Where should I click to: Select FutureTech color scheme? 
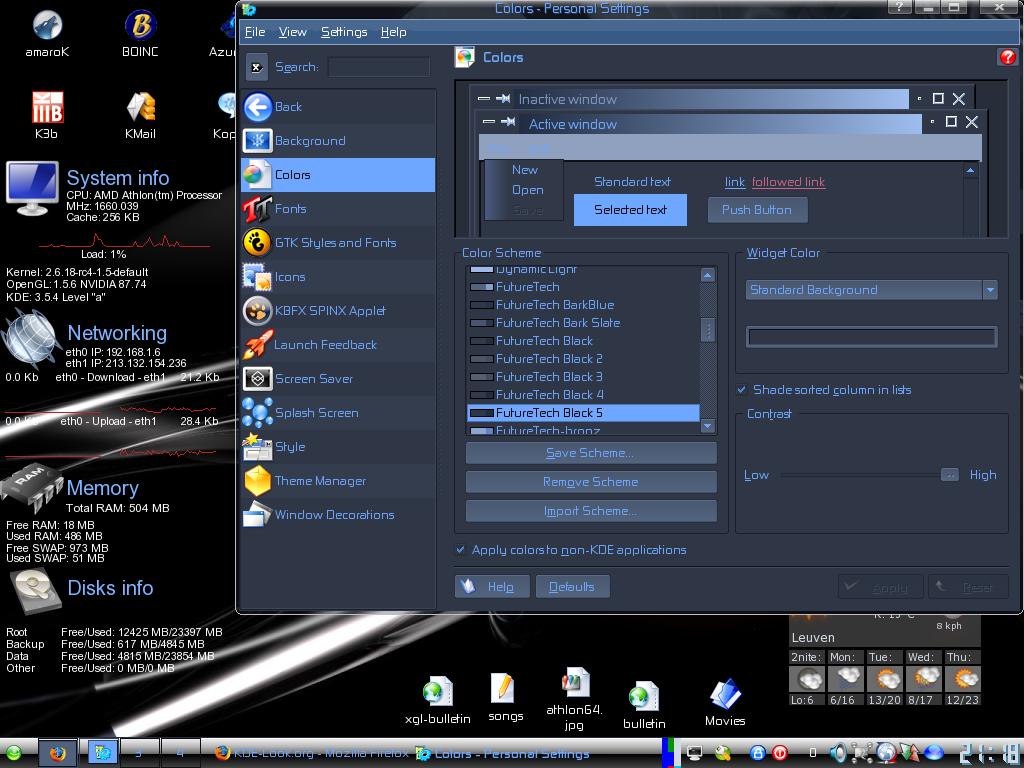tap(584, 287)
